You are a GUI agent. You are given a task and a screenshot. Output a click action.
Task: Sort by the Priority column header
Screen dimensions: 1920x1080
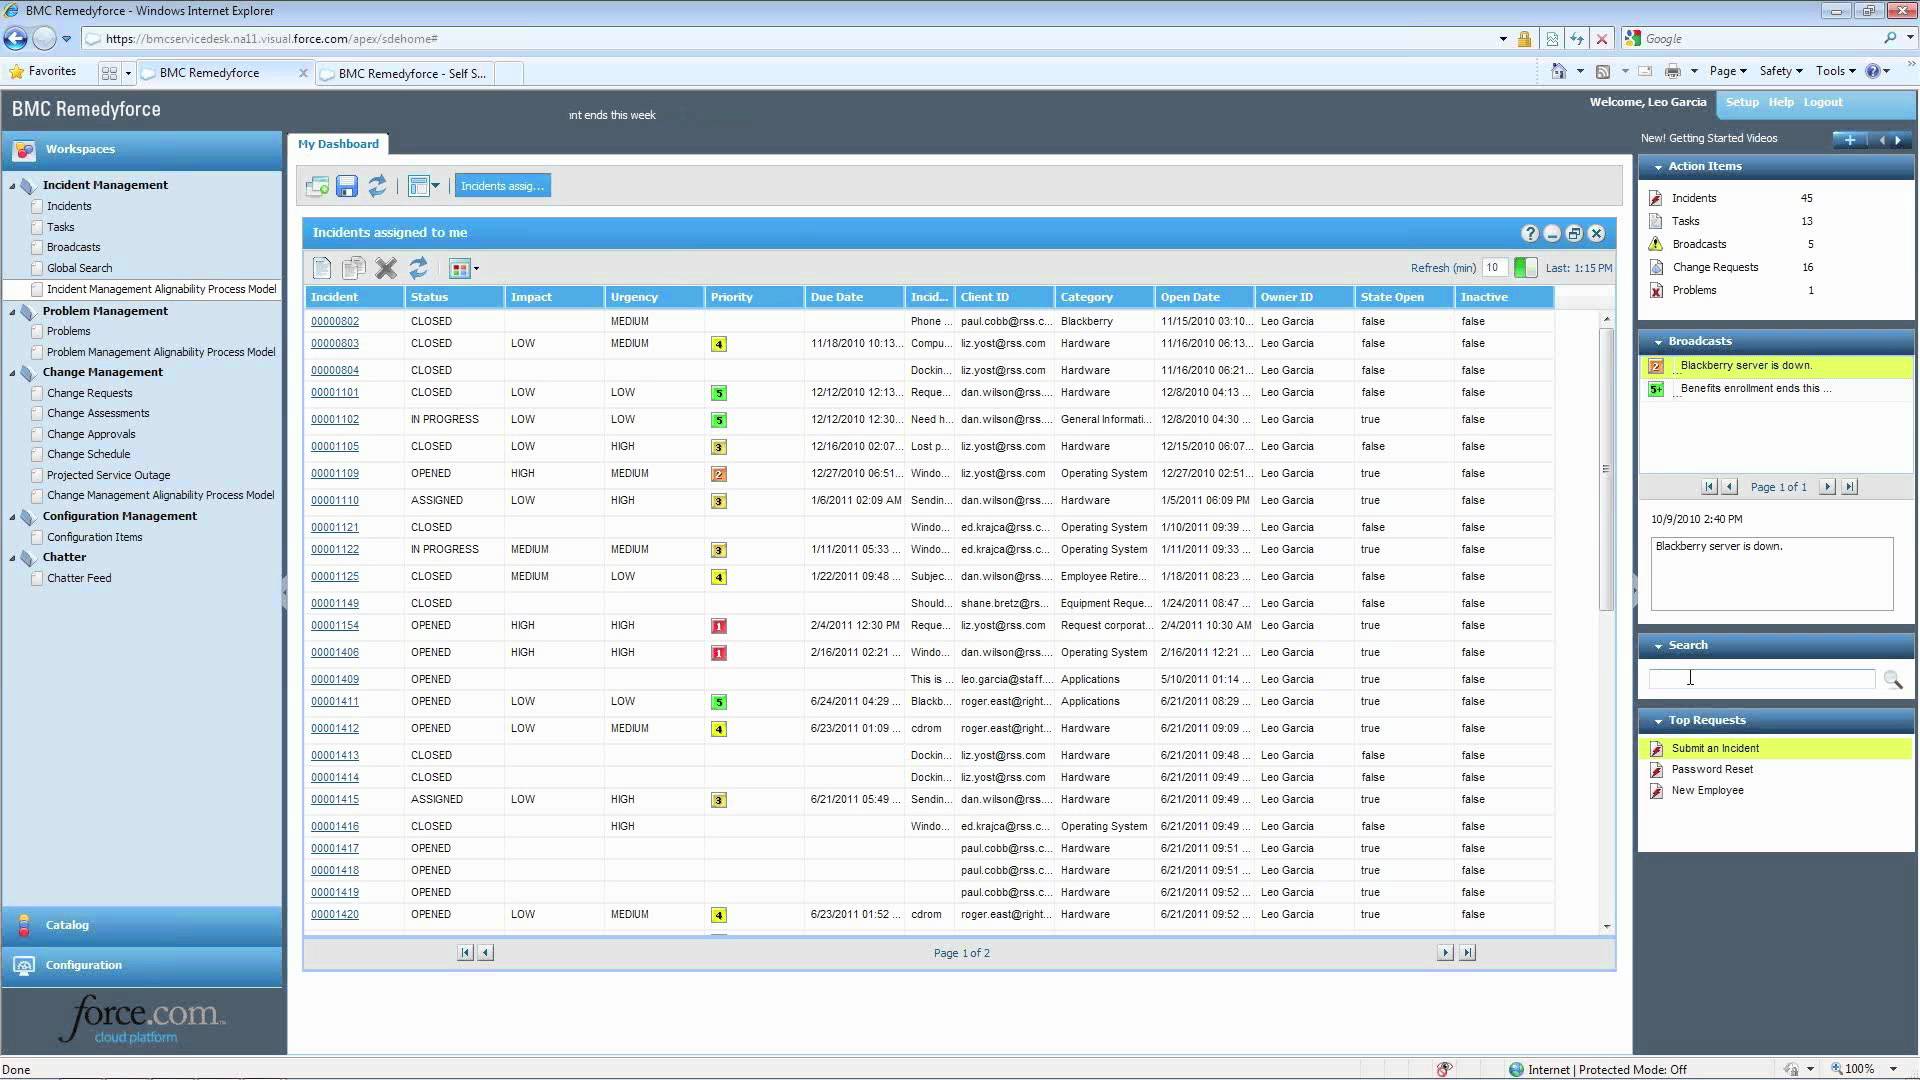pyautogui.click(x=754, y=297)
